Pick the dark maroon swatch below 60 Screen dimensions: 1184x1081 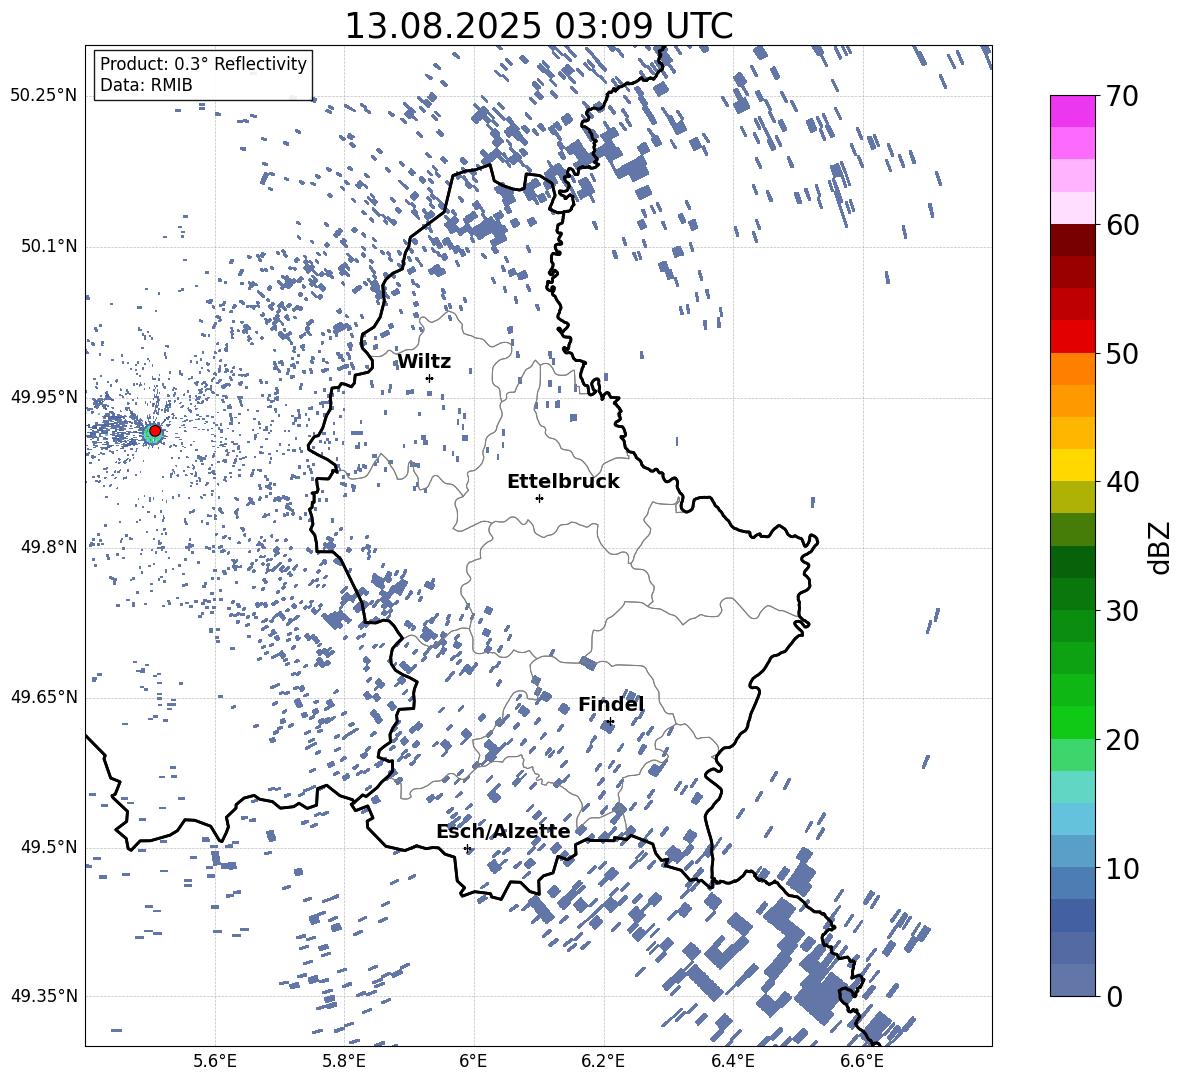point(1073,240)
